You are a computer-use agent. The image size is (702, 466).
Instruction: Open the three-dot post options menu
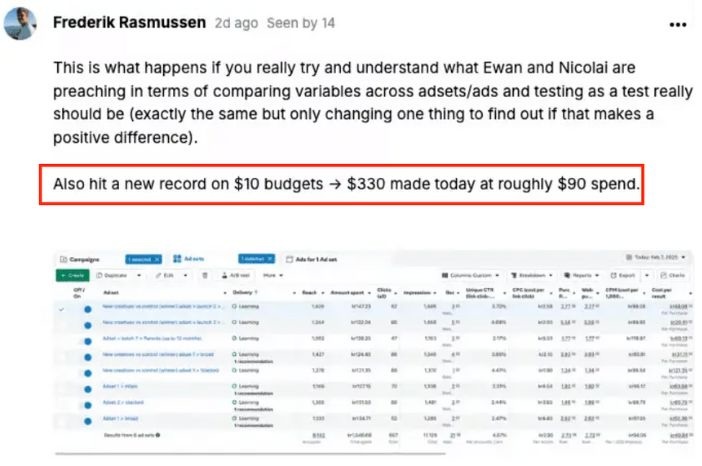coord(677,22)
